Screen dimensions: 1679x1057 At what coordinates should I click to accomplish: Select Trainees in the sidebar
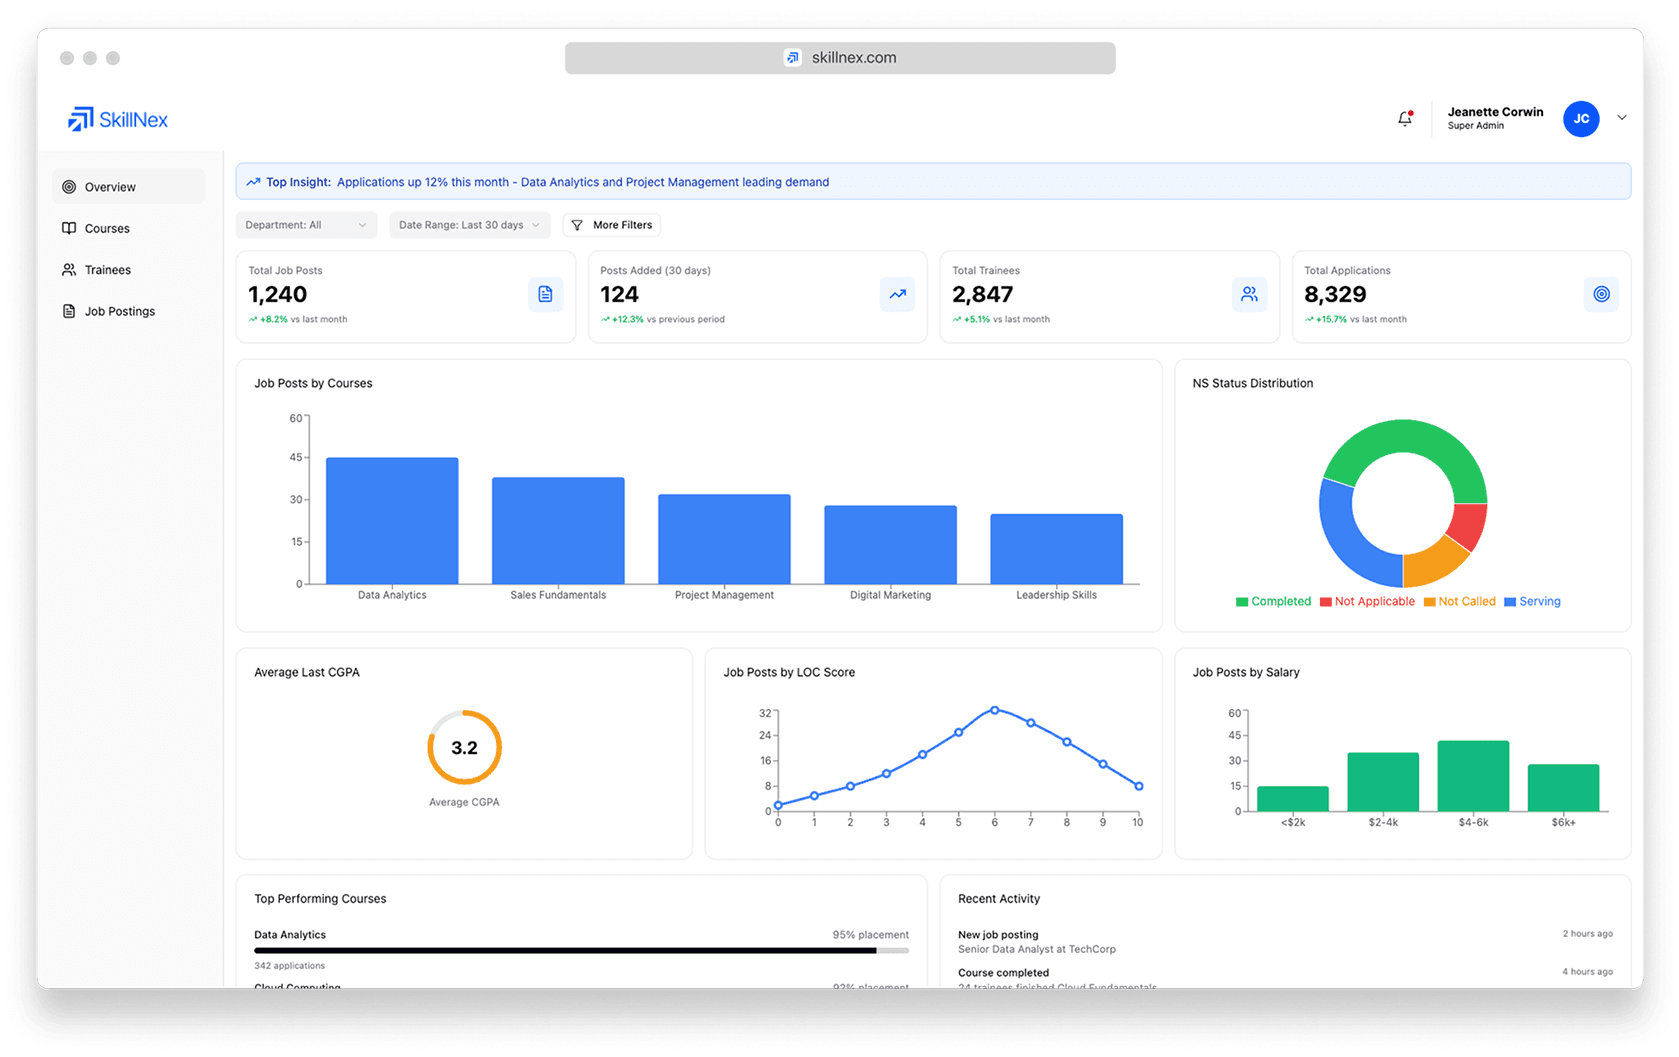107,270
